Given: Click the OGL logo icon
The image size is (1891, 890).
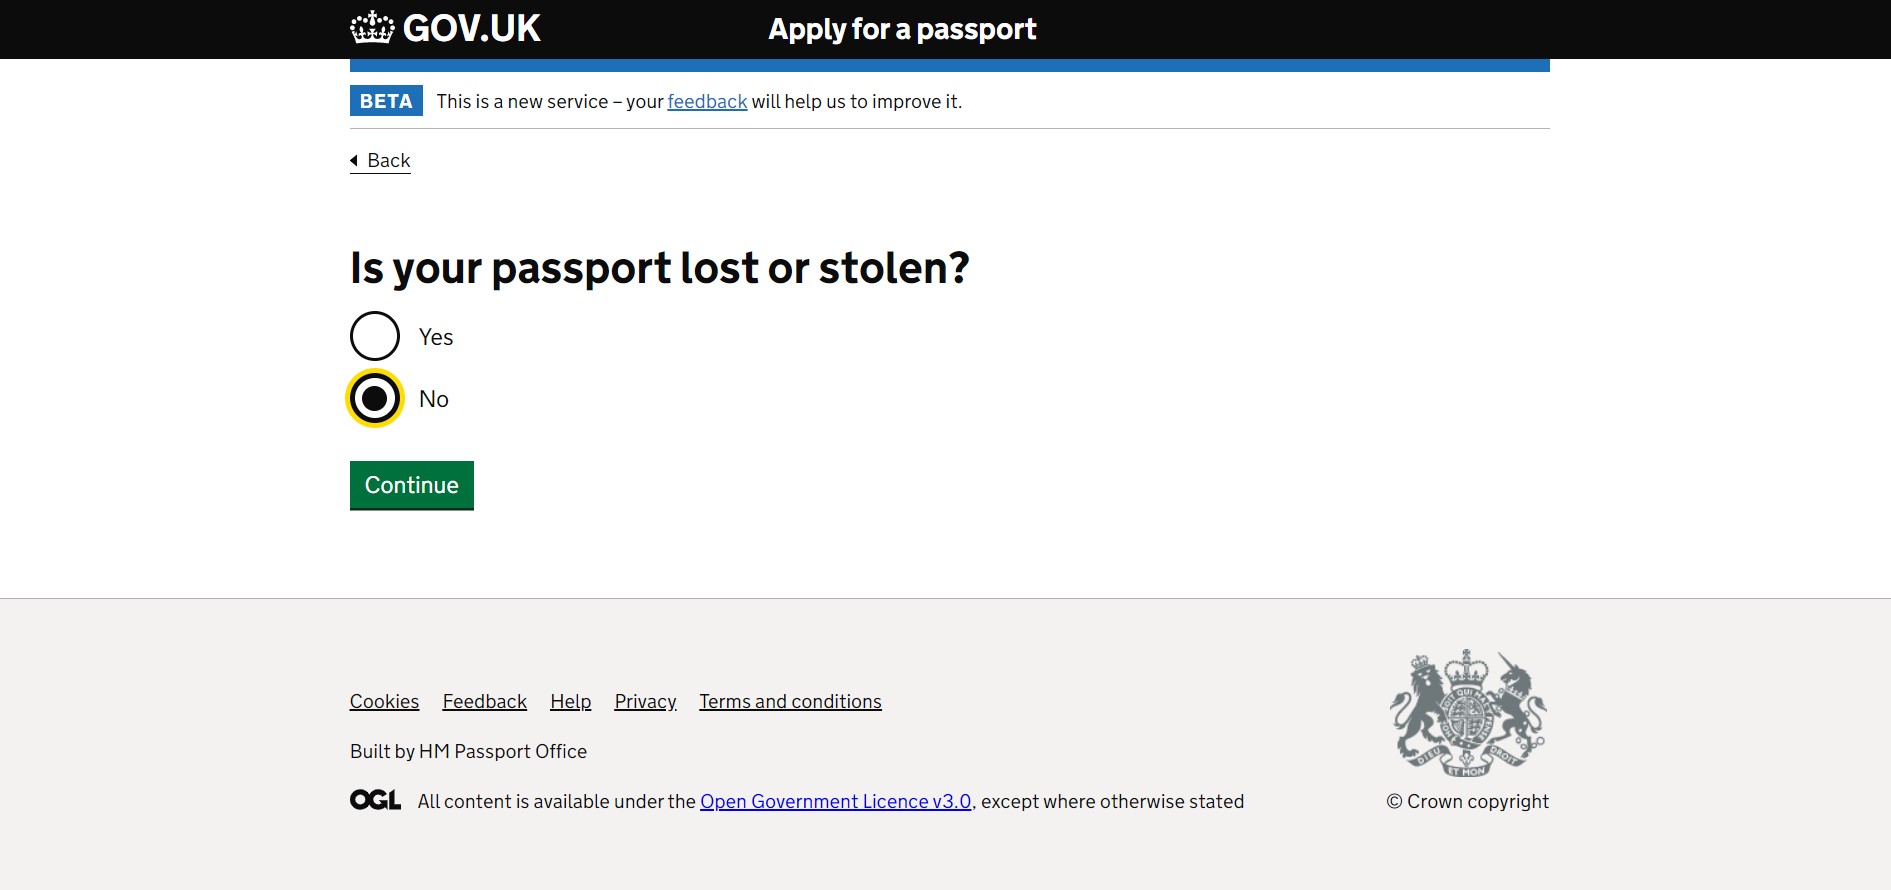Looking at the screenshot, I should pos(375,800).
